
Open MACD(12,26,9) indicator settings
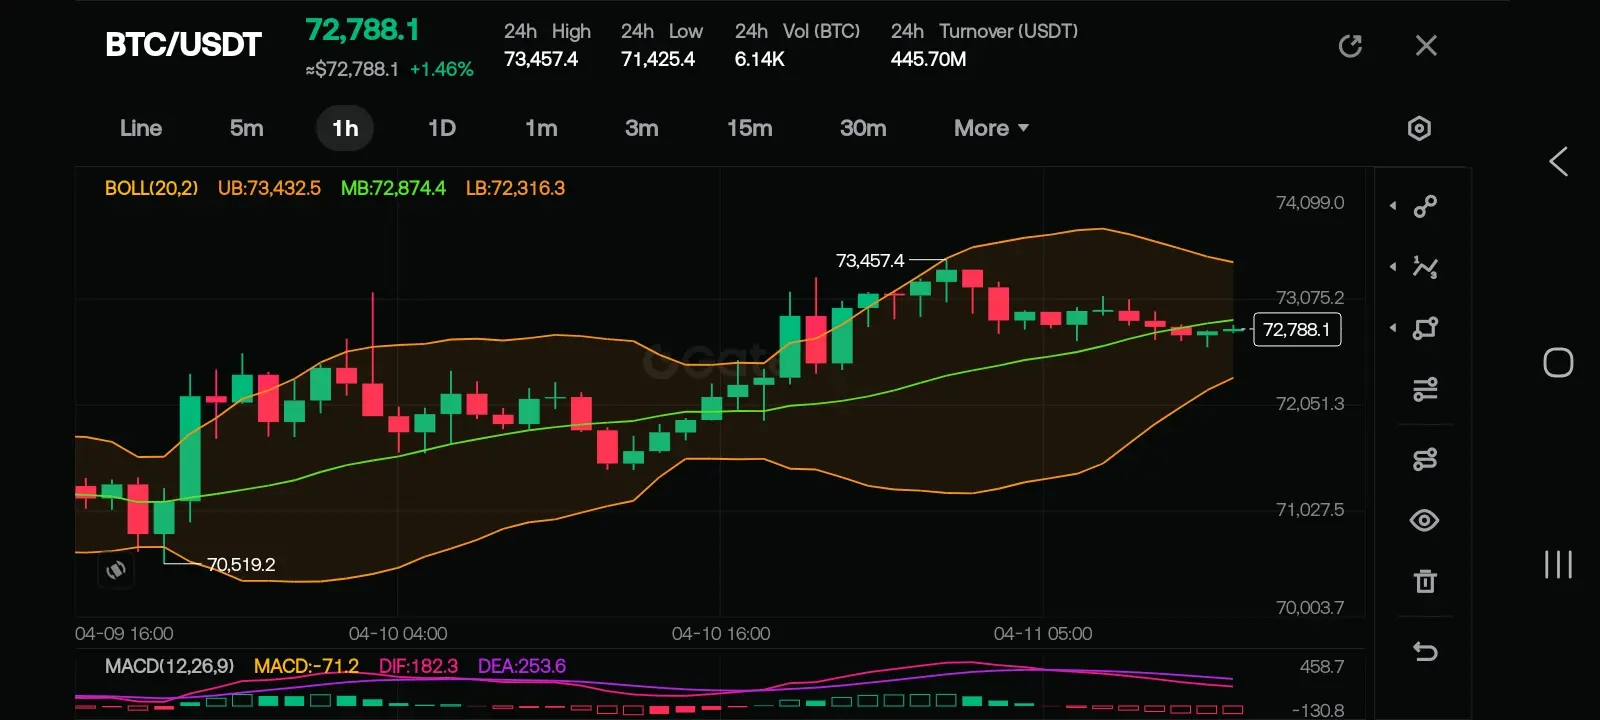pos(170,666)
